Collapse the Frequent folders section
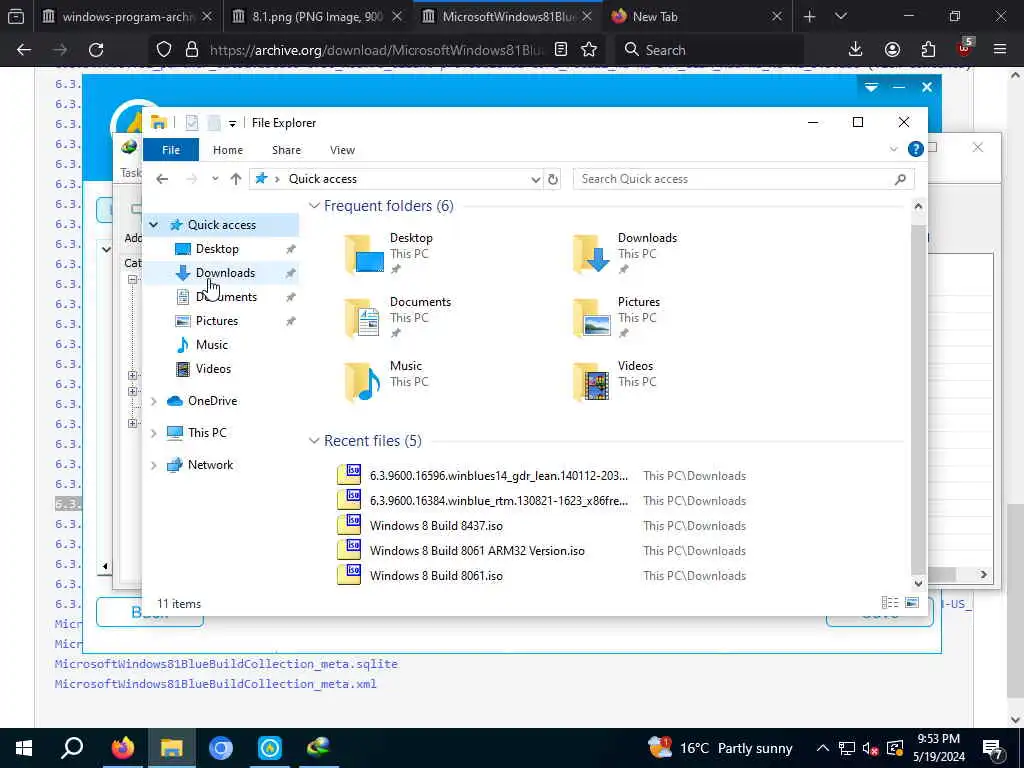 tap(314, 206)
